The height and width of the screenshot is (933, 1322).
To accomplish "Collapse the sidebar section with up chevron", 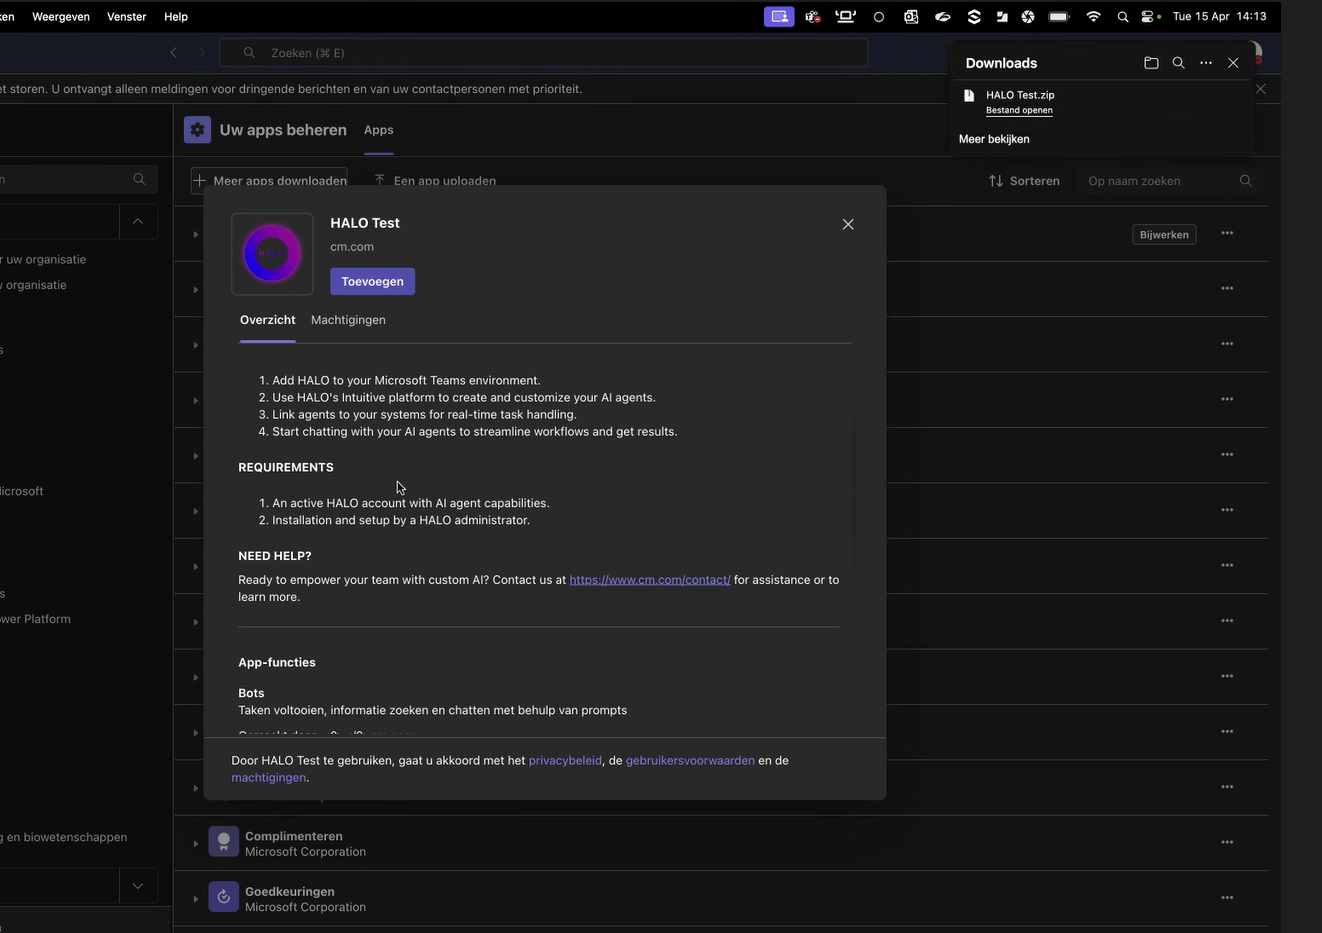I will pyautogui.click(x=138, y=221).
